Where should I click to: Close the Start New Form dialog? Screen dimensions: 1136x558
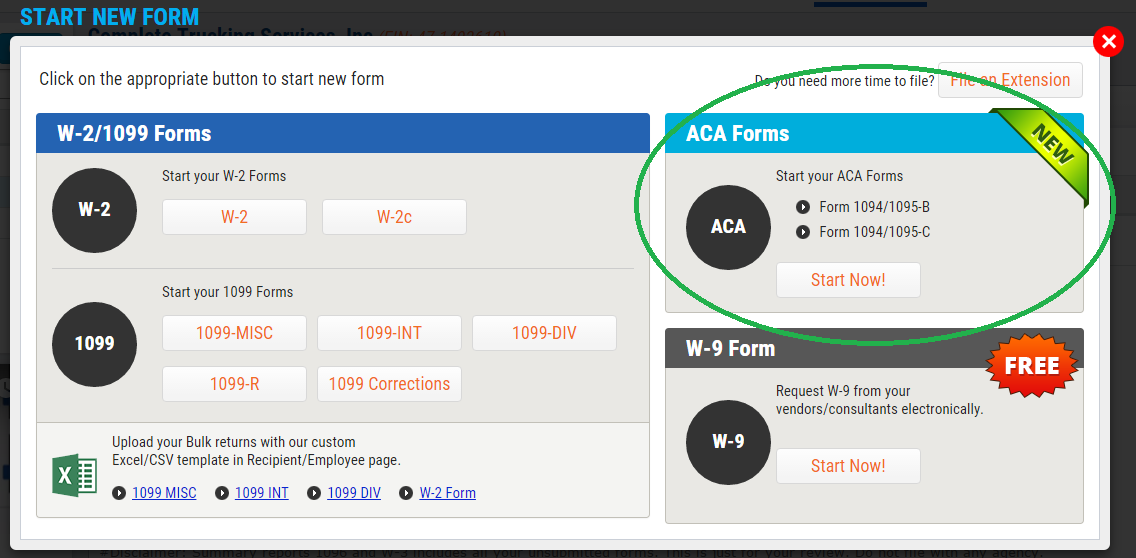click(x=1108, y=42)
